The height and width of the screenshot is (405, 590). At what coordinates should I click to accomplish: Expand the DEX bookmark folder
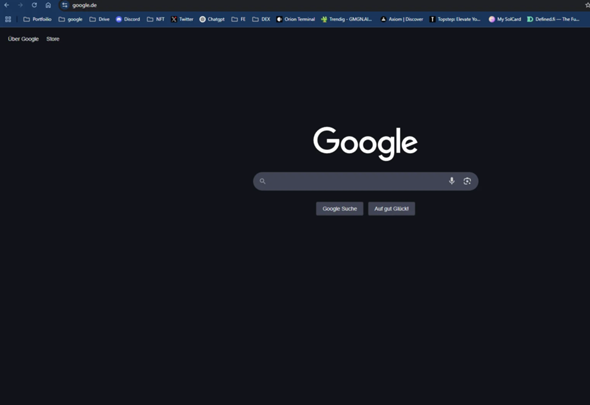click(261, 19)
